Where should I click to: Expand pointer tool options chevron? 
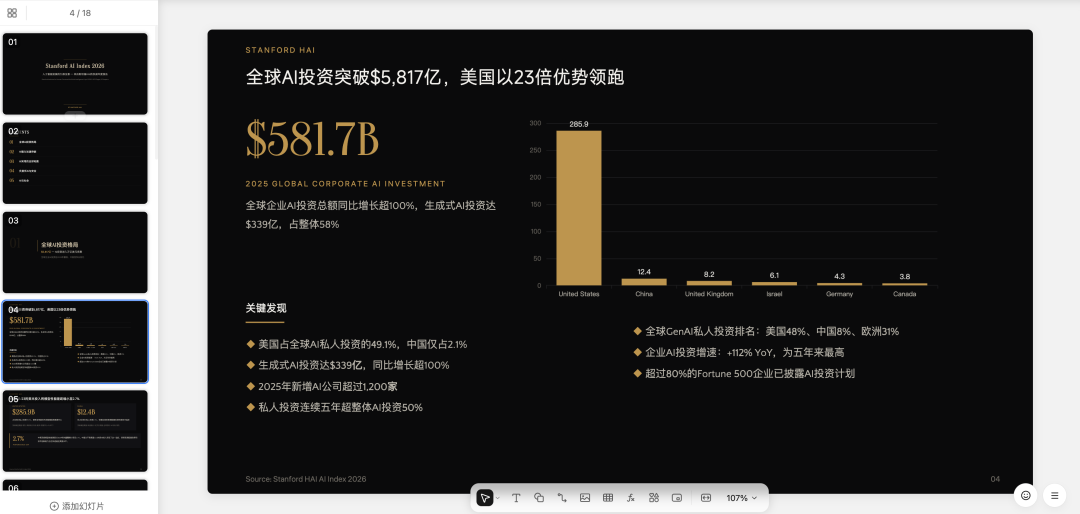coord(498,498)
